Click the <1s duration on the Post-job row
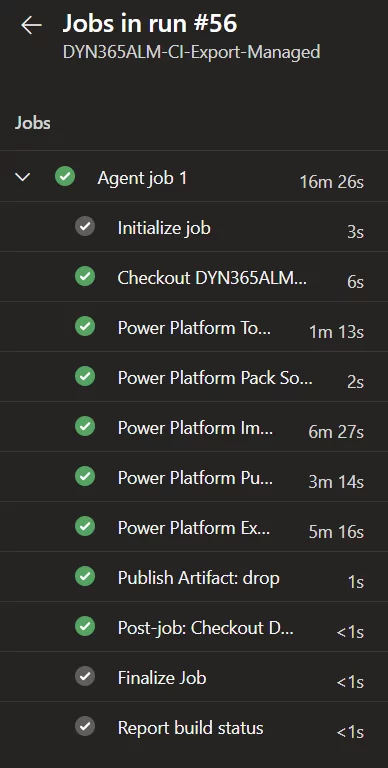Viewport: 388px width, 768px height. click(x=350, y=632)
